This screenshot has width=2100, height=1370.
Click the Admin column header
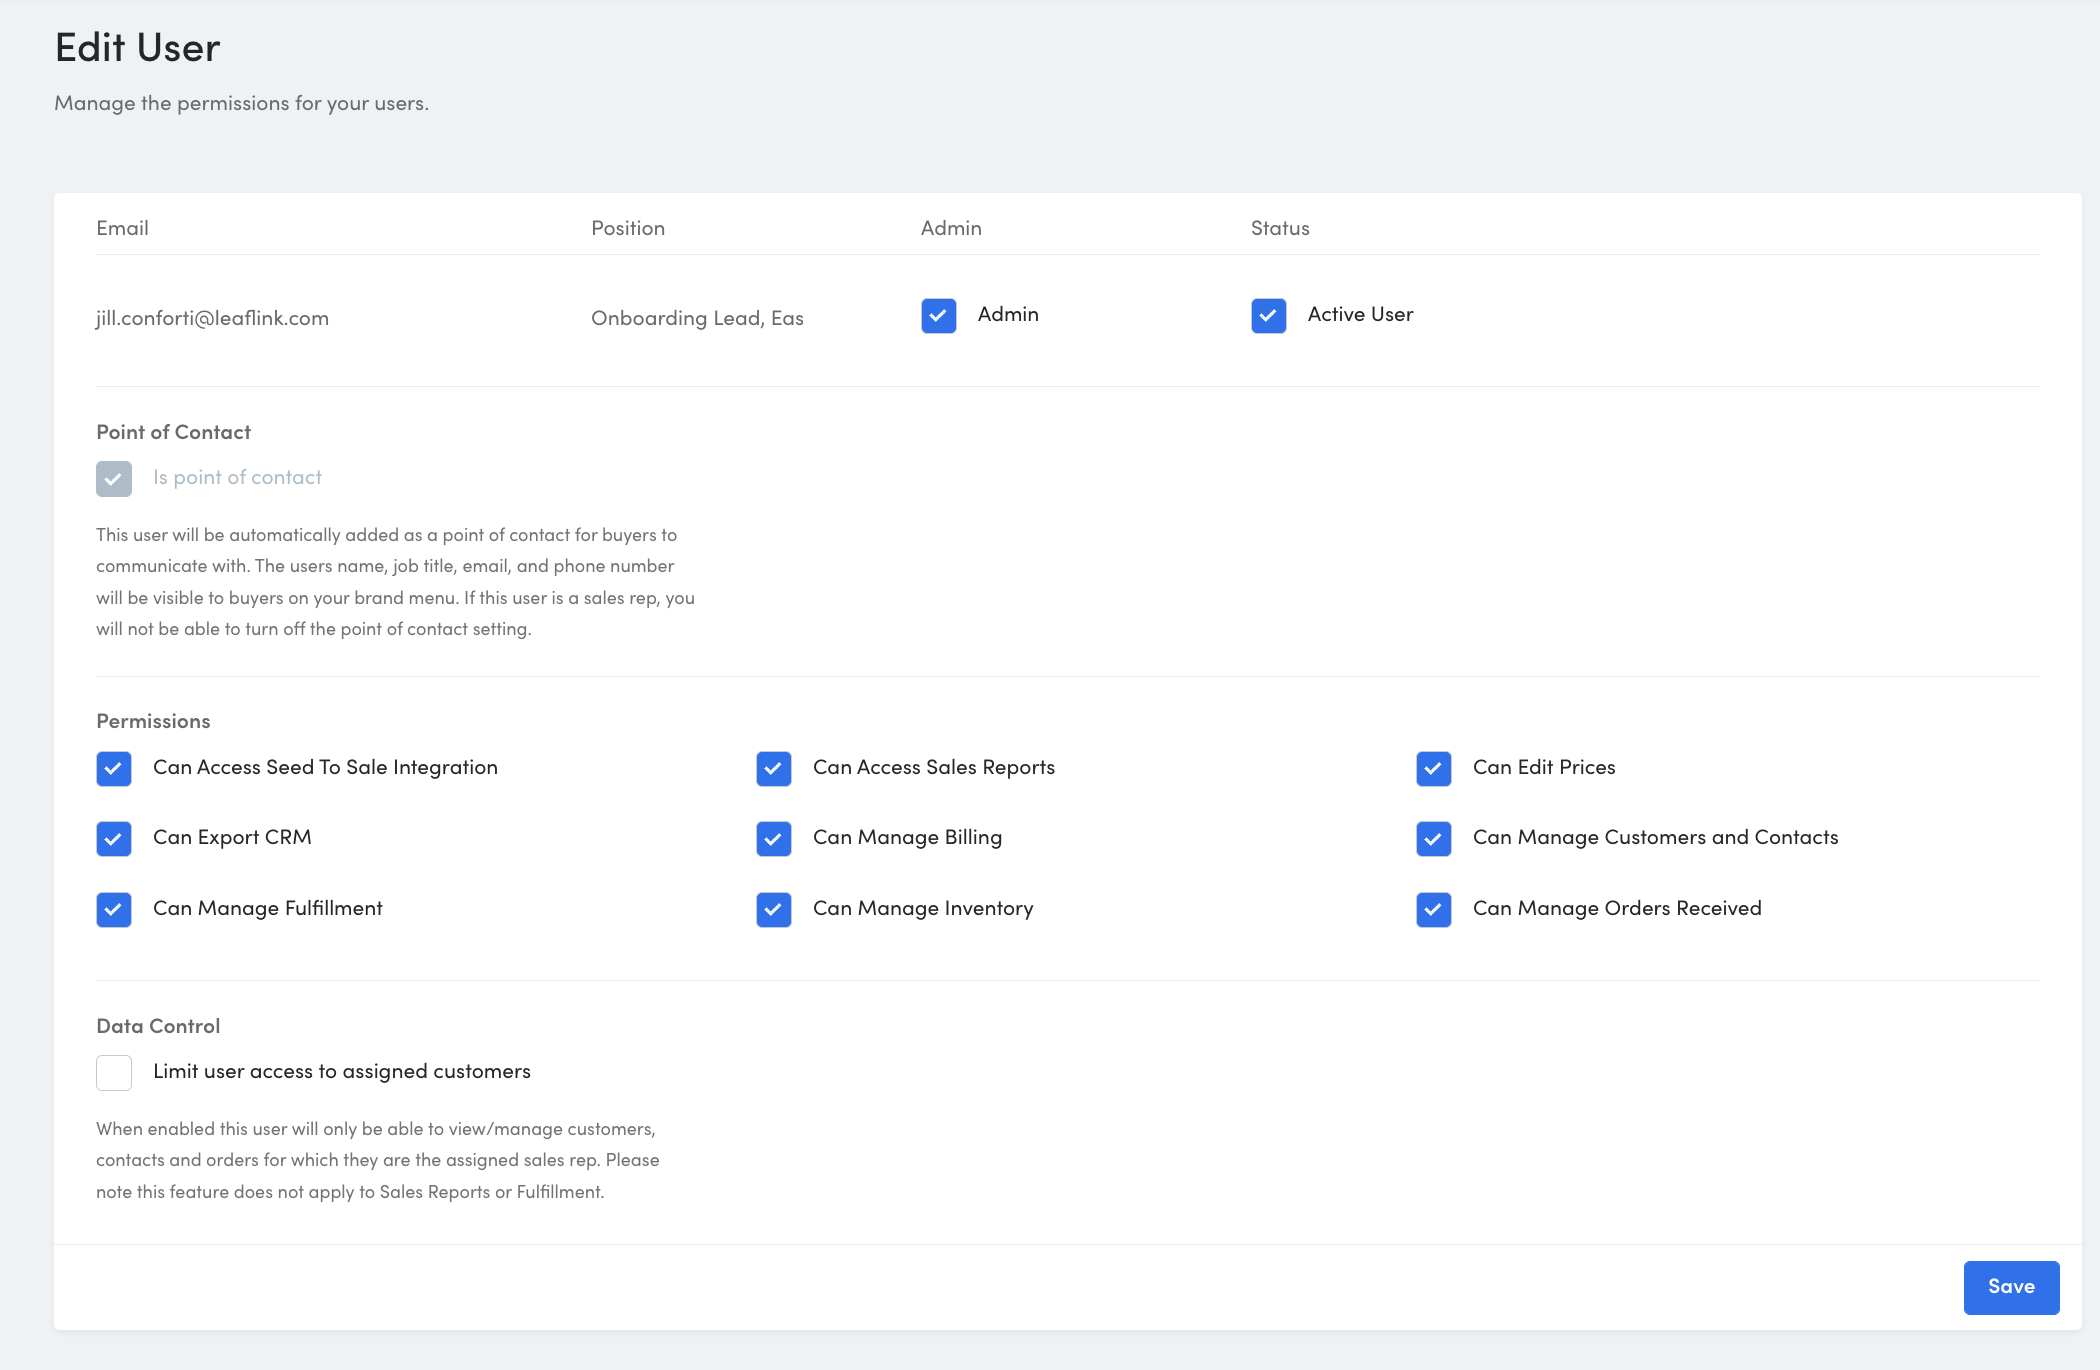point(951,228)
